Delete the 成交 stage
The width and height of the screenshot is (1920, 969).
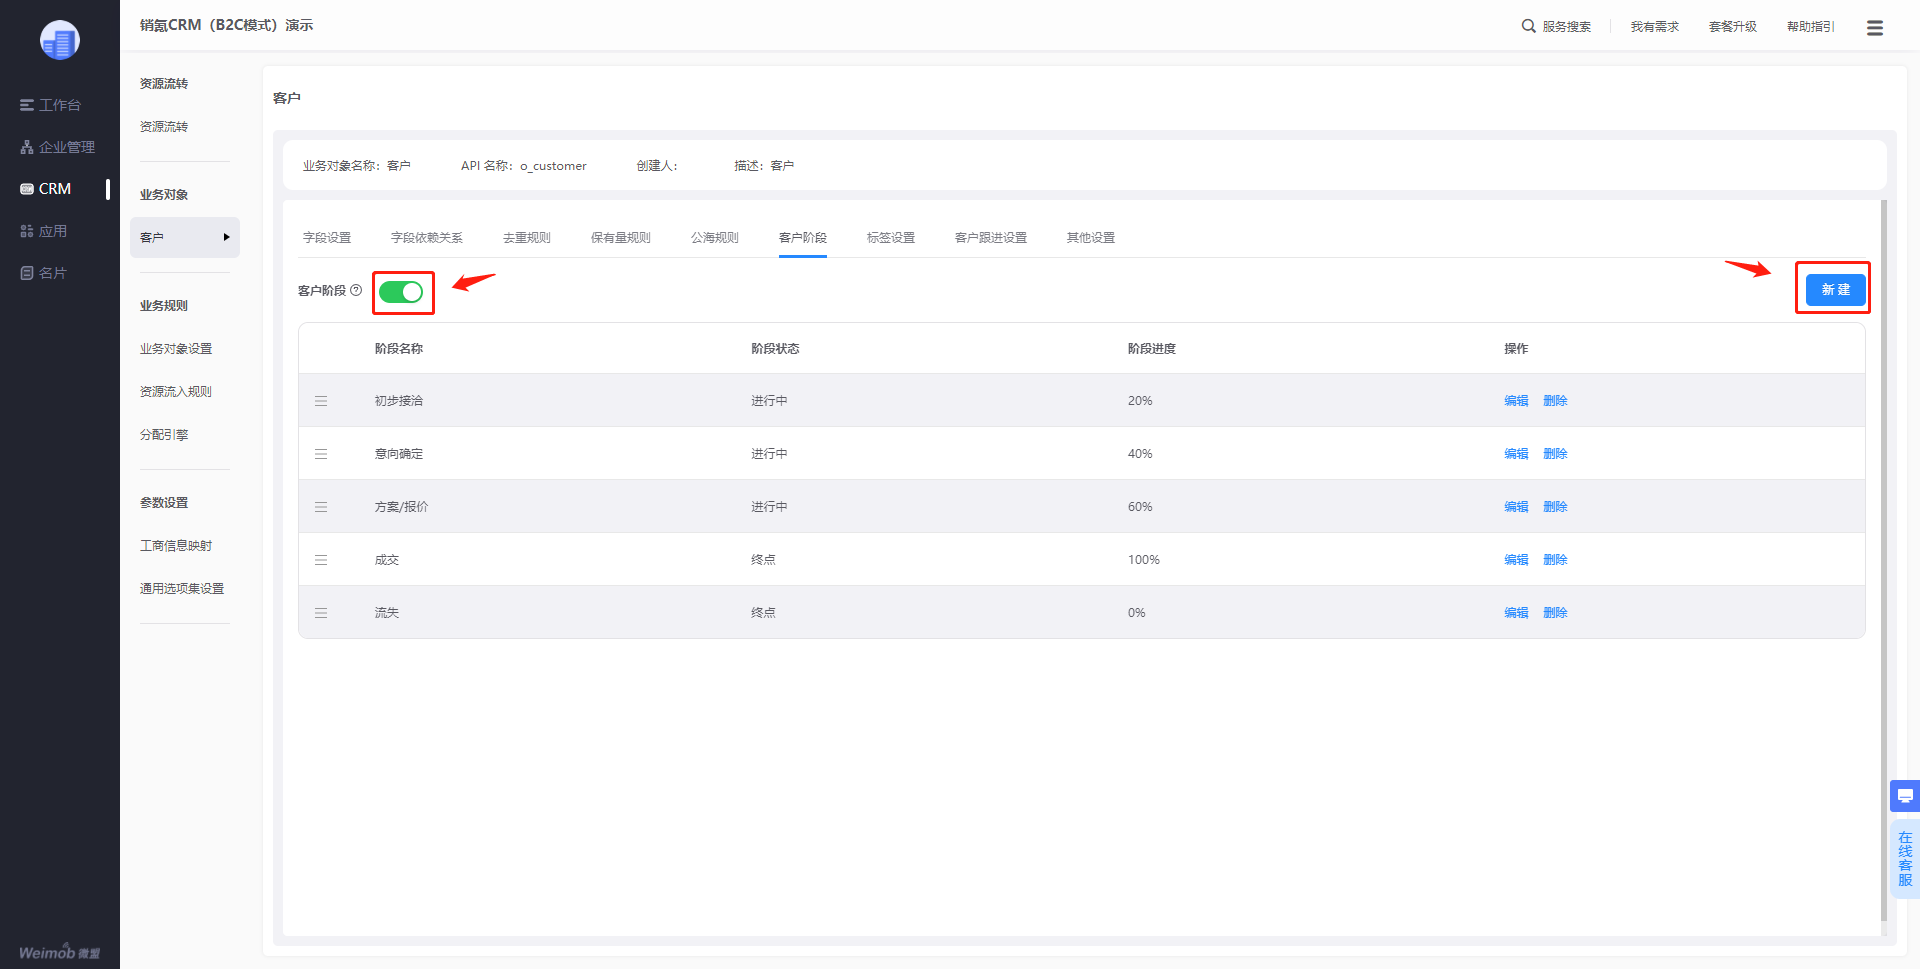click(x=1556, y=560)
